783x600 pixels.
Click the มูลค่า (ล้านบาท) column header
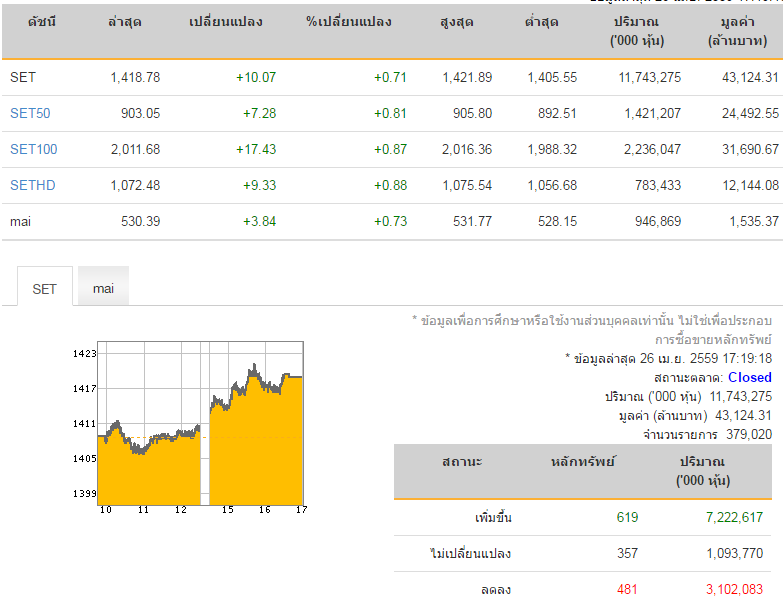click(737, 31)
